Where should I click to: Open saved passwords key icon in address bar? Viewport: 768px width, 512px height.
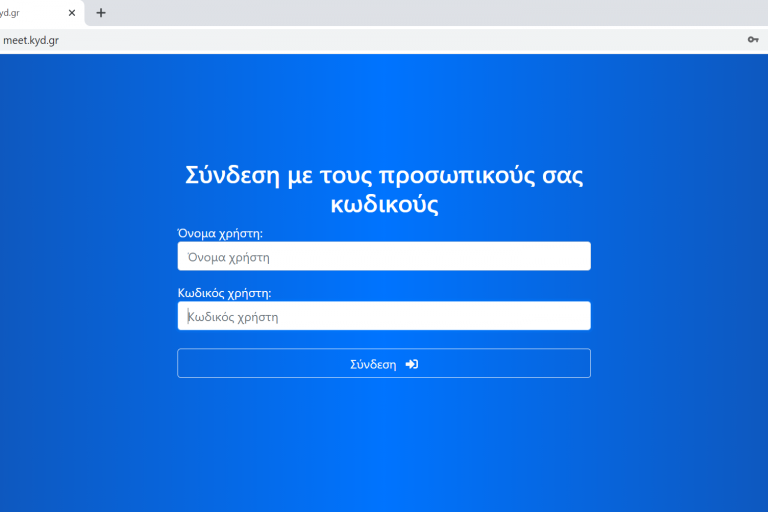coord(753,40)
